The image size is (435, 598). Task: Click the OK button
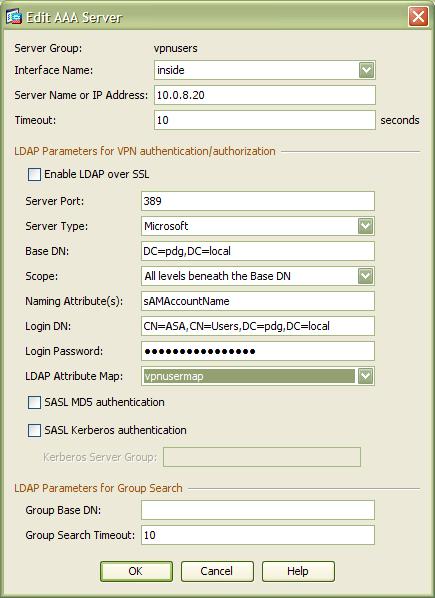pyautogui.click(x=136, y=571)
